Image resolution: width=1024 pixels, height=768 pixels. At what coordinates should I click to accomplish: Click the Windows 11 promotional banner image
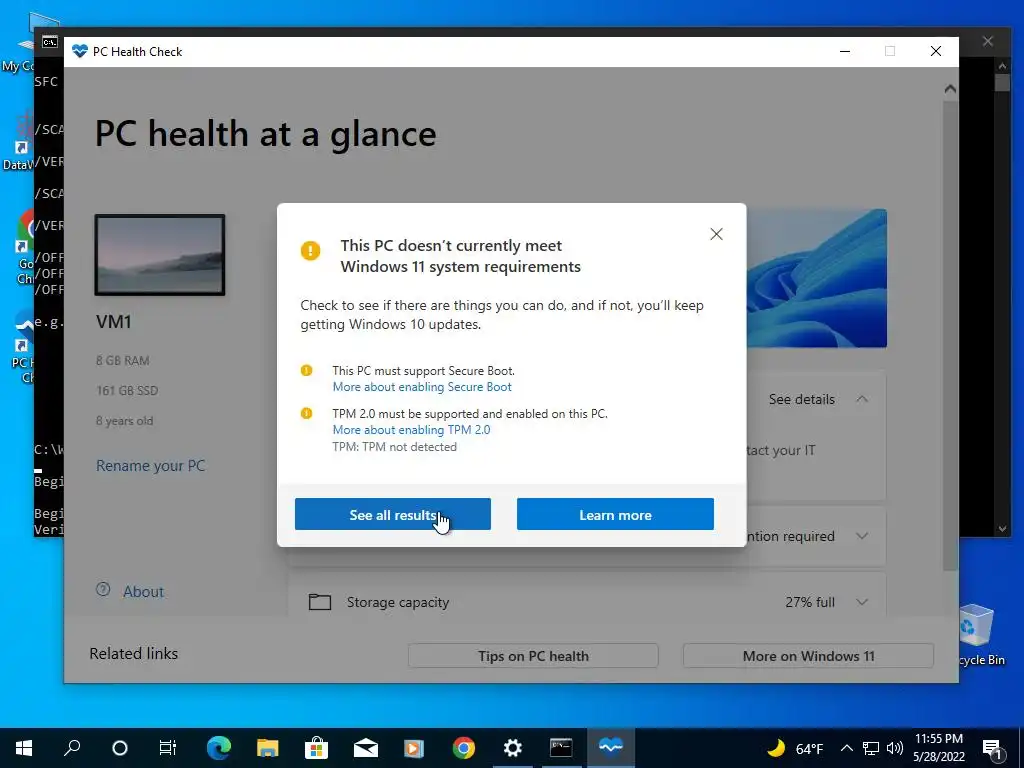click(x=816, y=278)
